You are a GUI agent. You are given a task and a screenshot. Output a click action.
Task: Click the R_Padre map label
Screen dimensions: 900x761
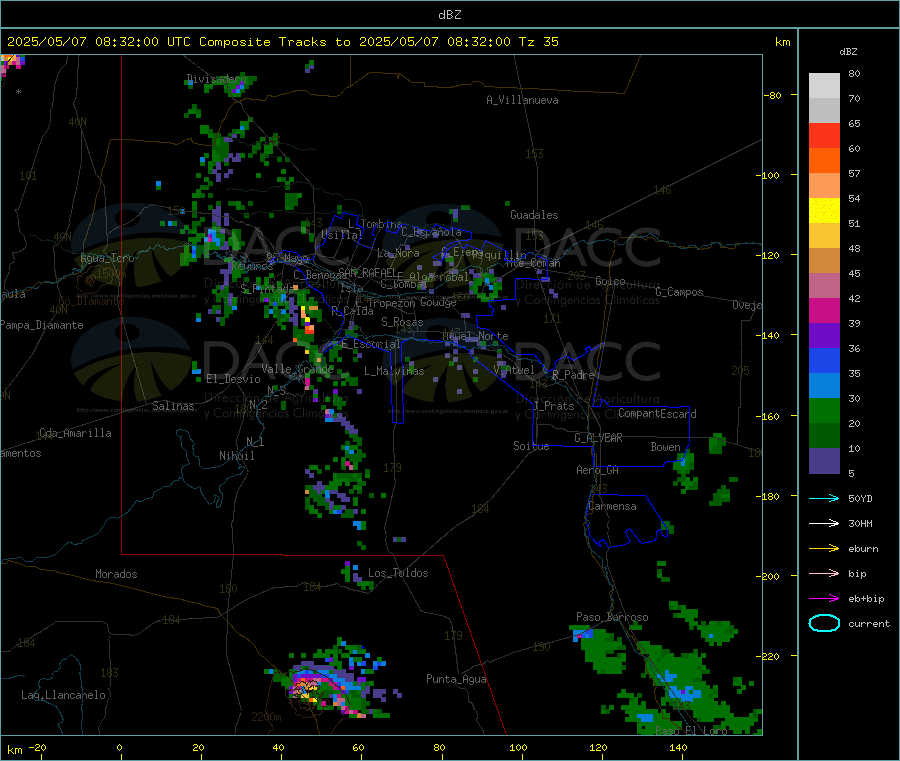coord(573,375)
